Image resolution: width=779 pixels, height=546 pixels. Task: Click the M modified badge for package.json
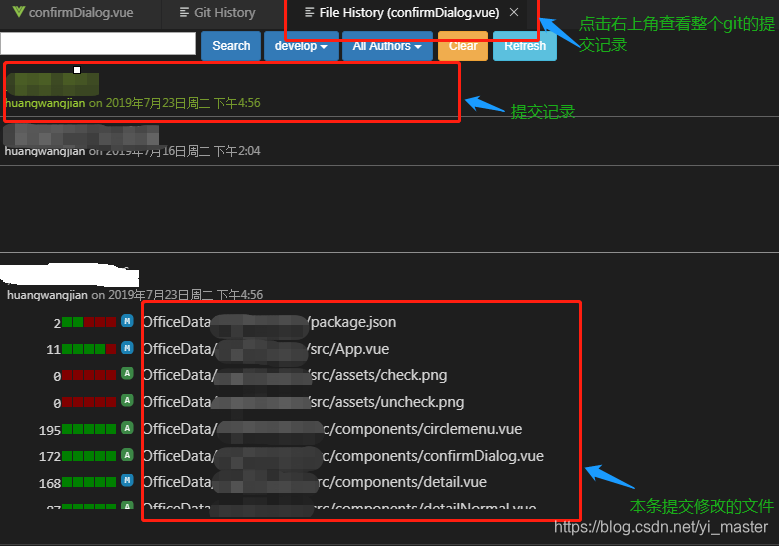[x=127, y=321]
